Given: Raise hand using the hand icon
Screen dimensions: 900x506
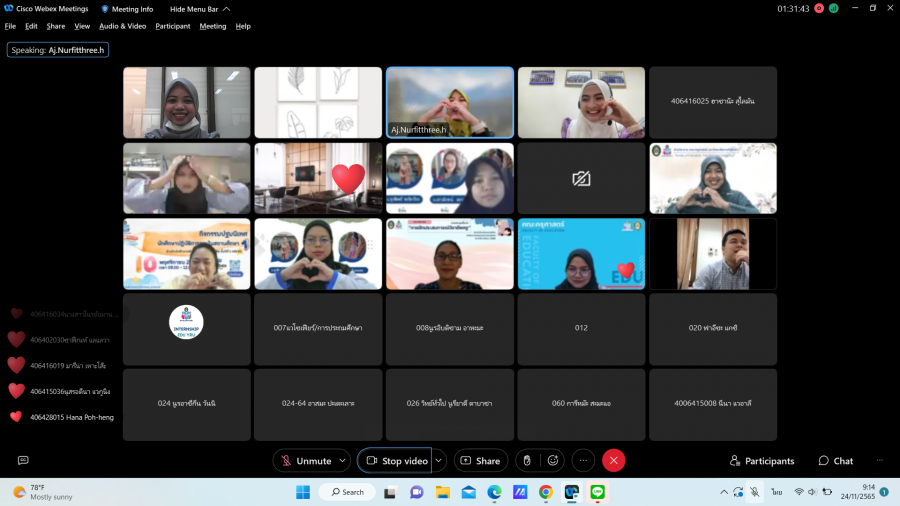Looking at the screenshot, I should coord(527,460).
